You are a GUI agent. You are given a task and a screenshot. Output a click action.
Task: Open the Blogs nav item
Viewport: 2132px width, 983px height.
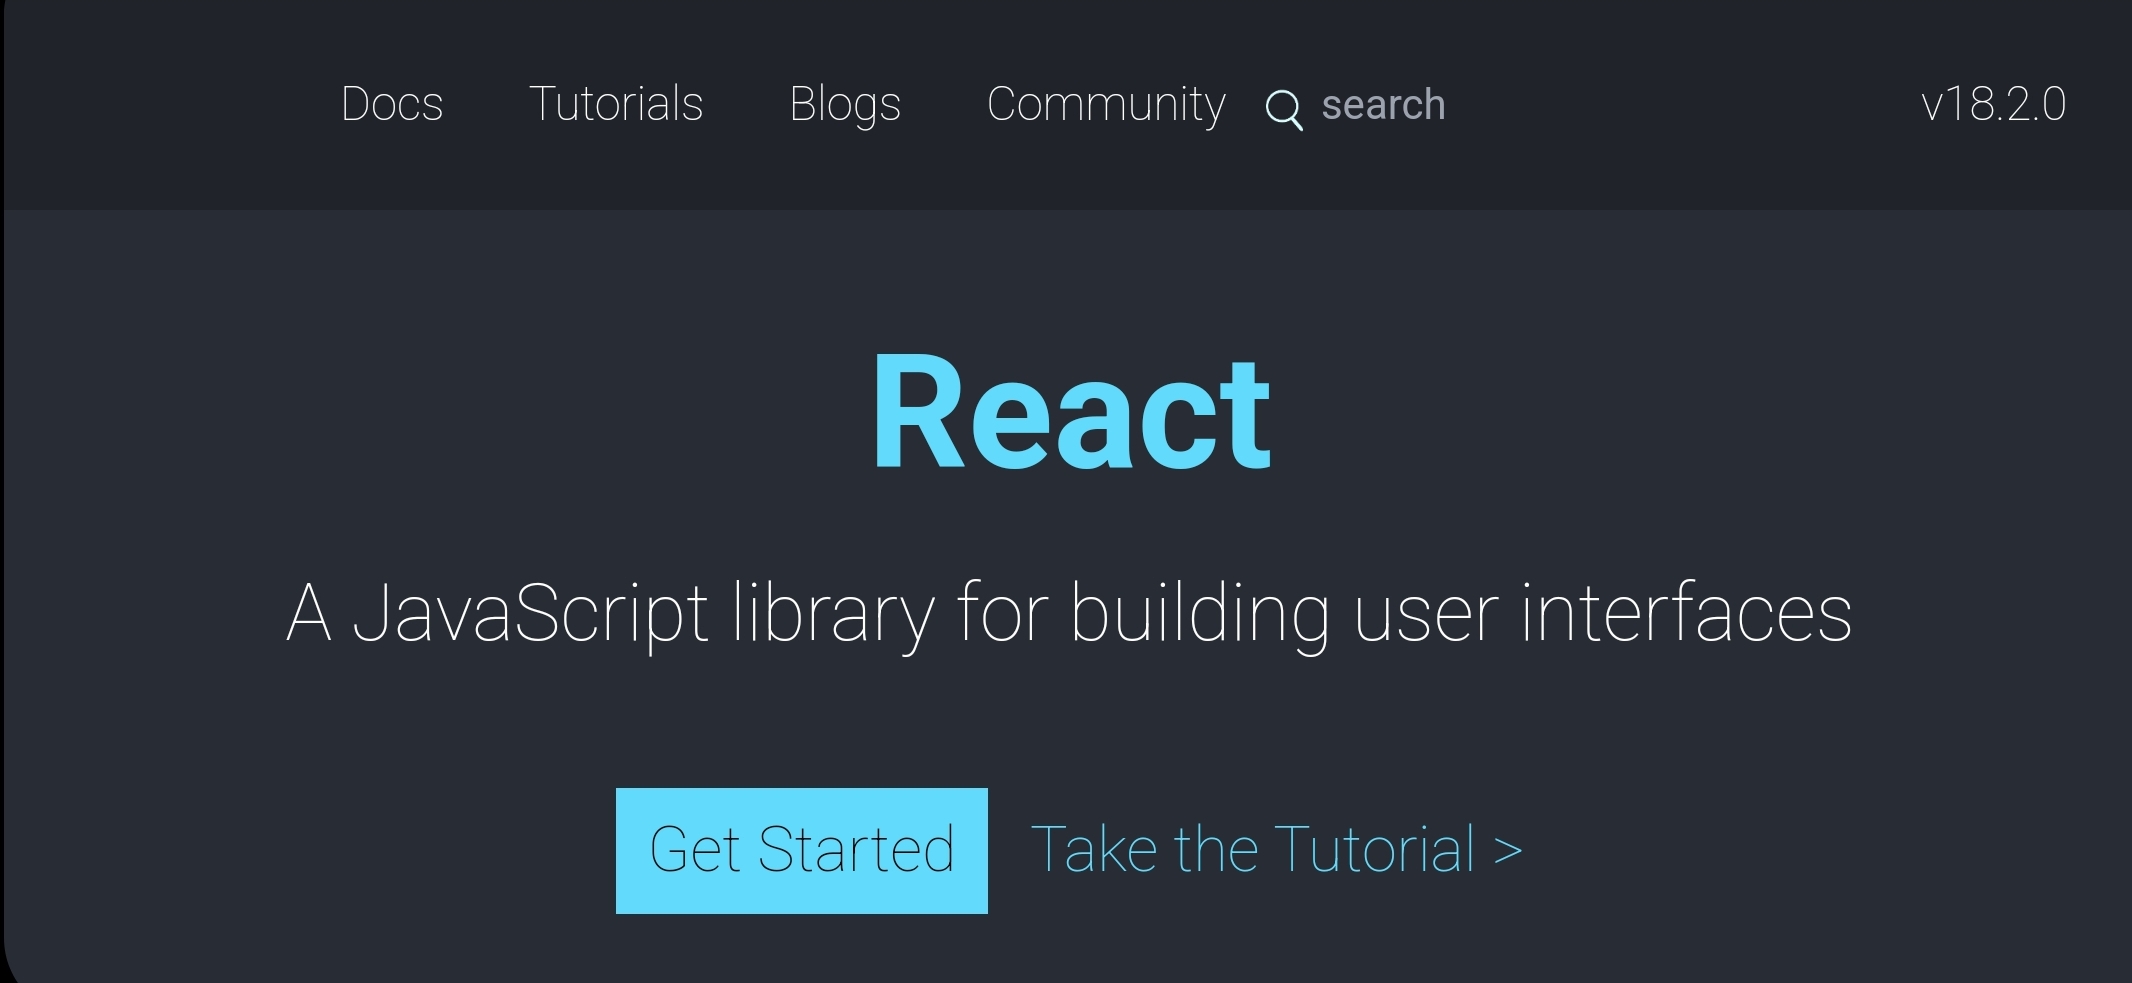(x=845, y=104)
